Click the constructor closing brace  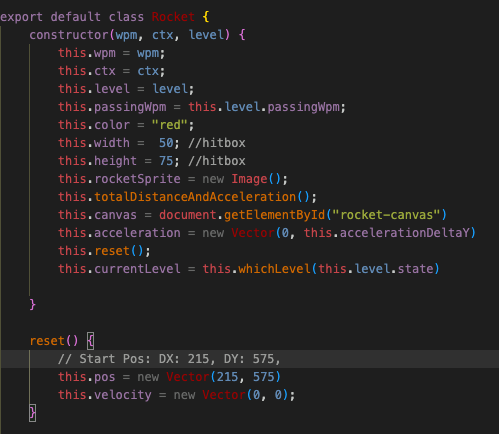(x=32, y=305)
